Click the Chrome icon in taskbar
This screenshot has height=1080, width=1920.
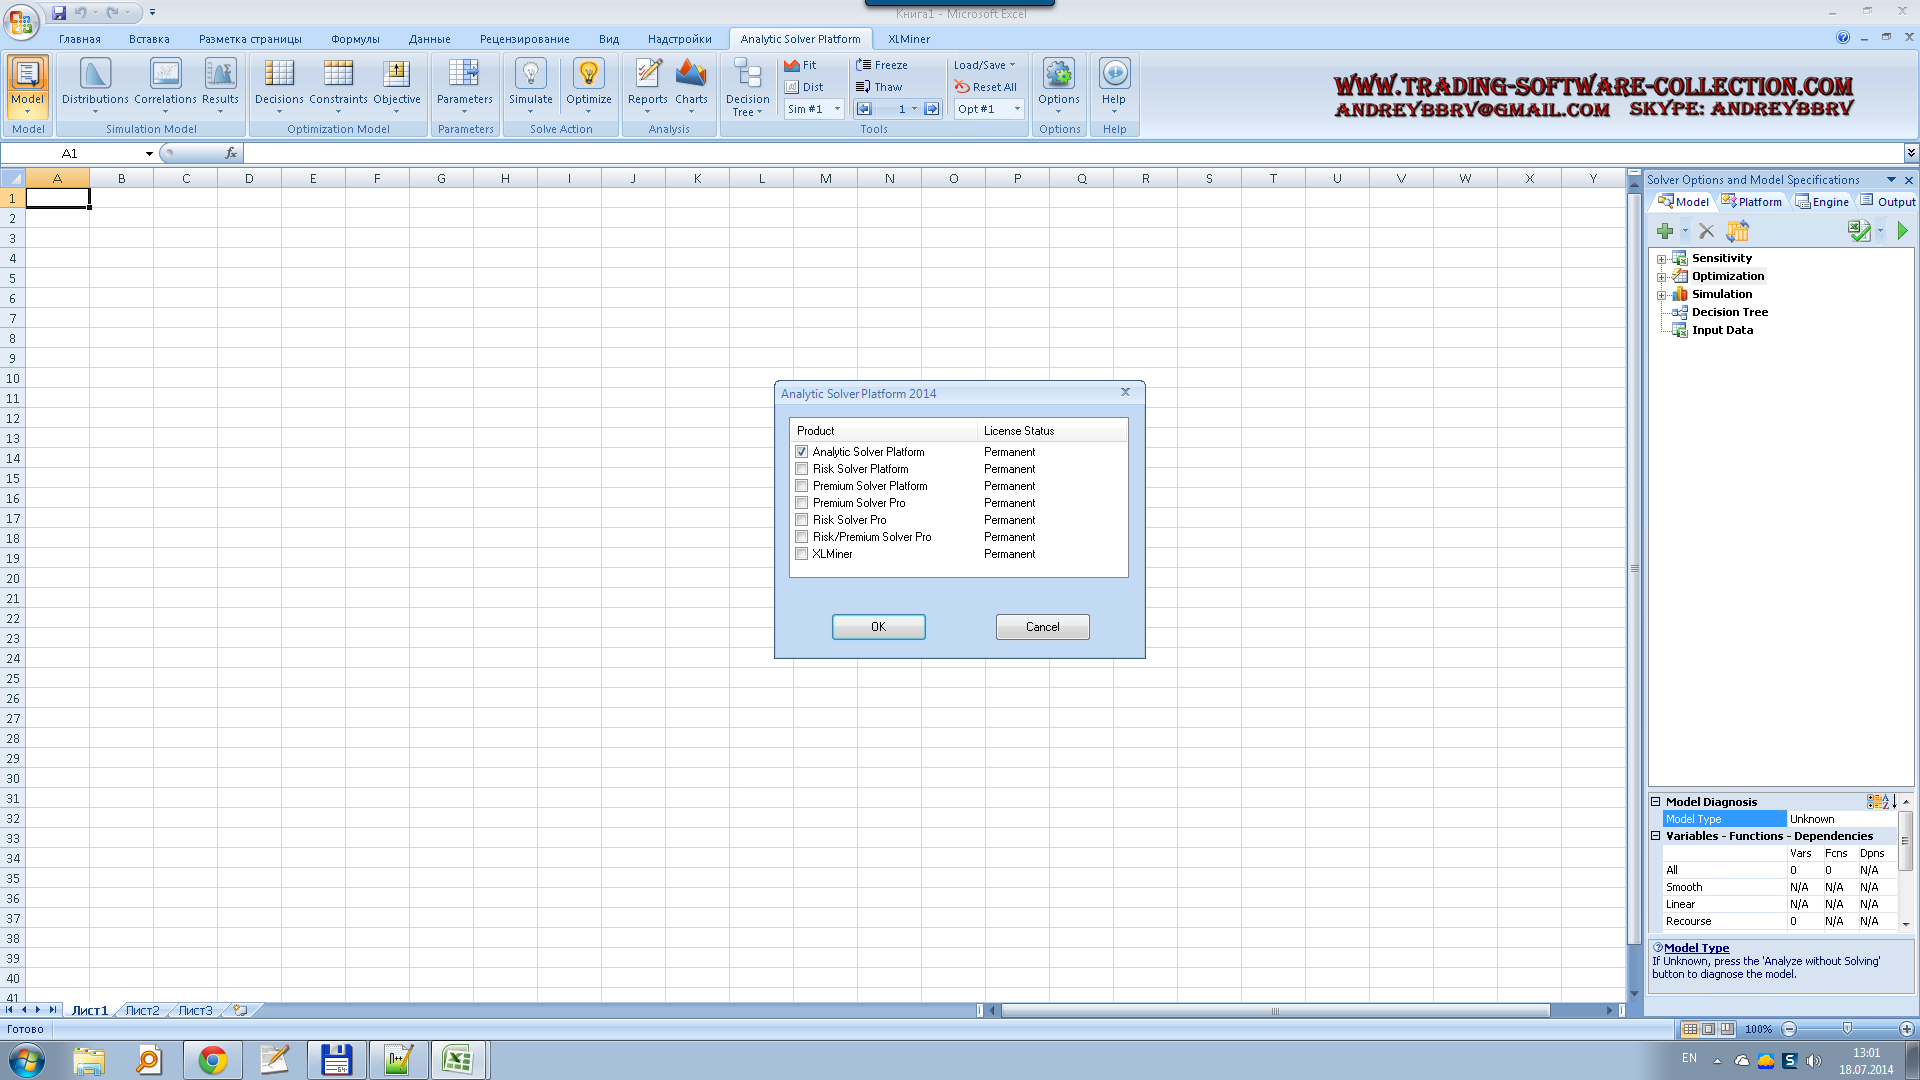[x=212, y=1060]
